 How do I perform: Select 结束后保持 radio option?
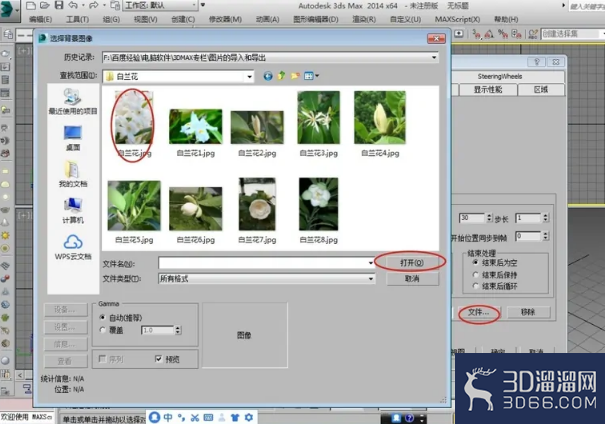tap(475, 275)
